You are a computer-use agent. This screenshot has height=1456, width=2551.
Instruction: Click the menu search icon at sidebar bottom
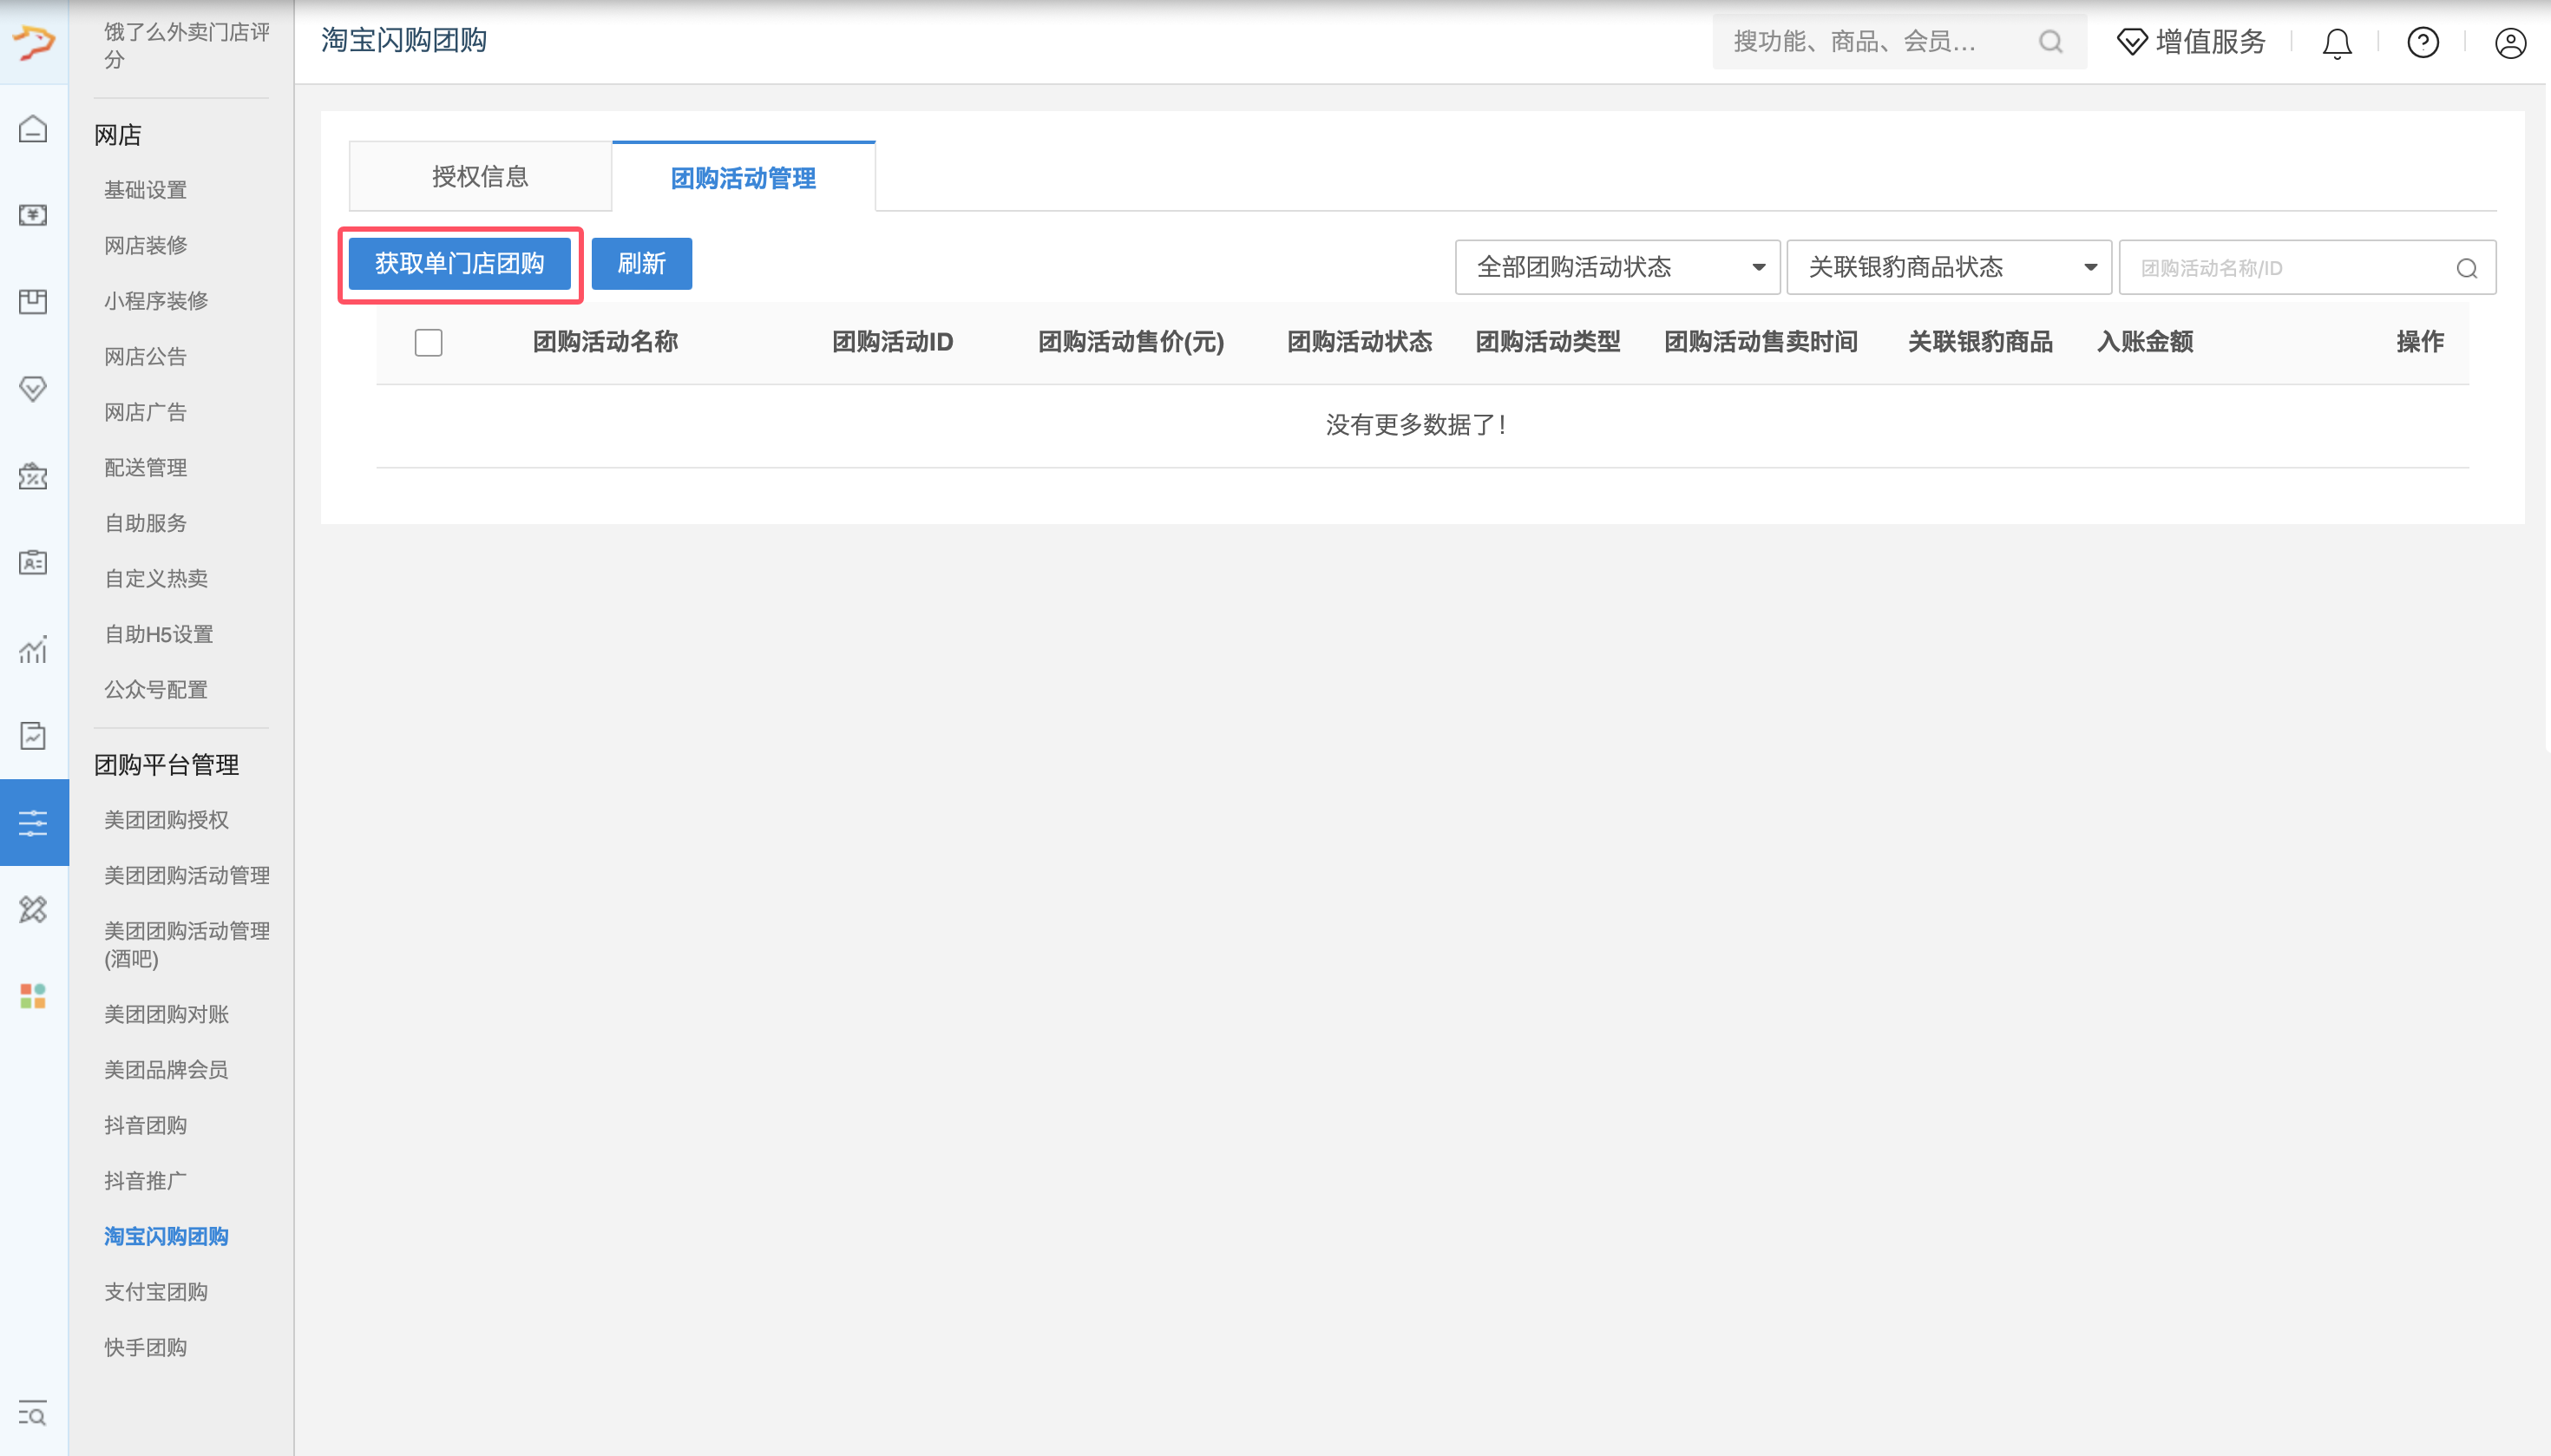pyautogui.click(x=33, y=1414)
